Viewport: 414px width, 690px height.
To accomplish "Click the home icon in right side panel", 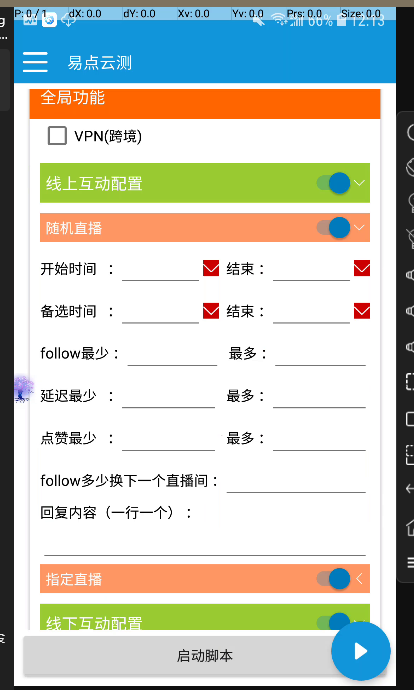I will 410,526.
